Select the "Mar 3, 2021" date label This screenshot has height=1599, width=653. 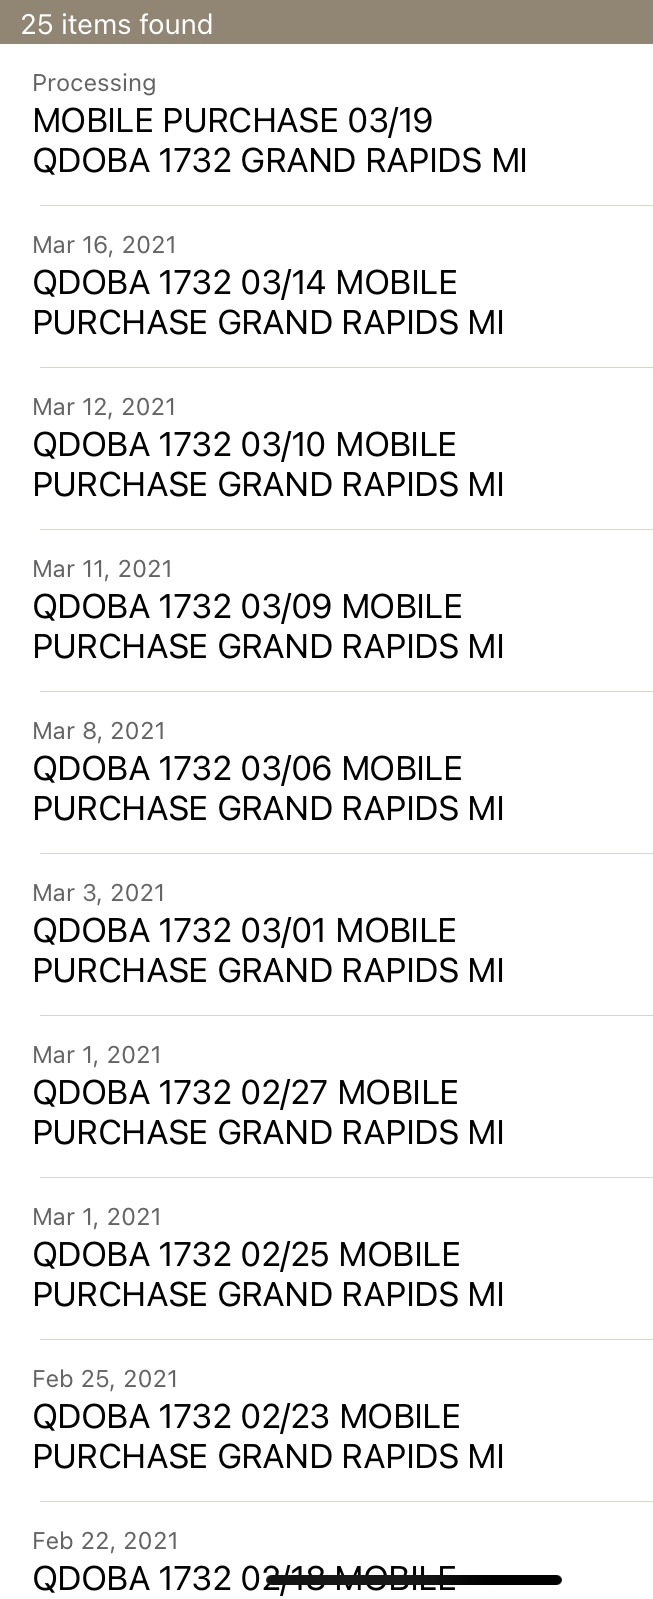(99, 893)
